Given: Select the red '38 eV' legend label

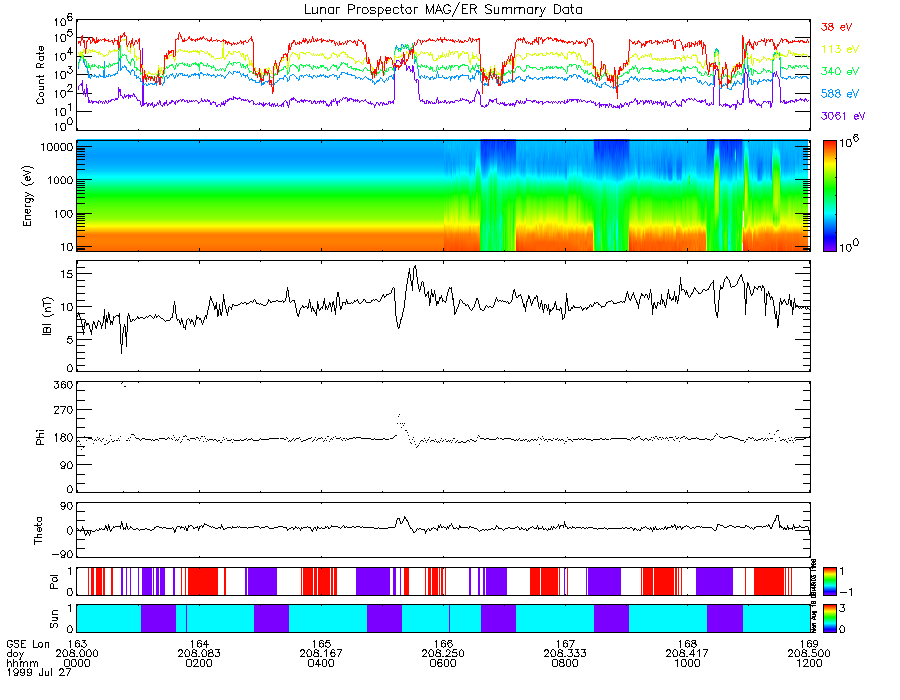Looking at the screenshot, I should [836, 27].
